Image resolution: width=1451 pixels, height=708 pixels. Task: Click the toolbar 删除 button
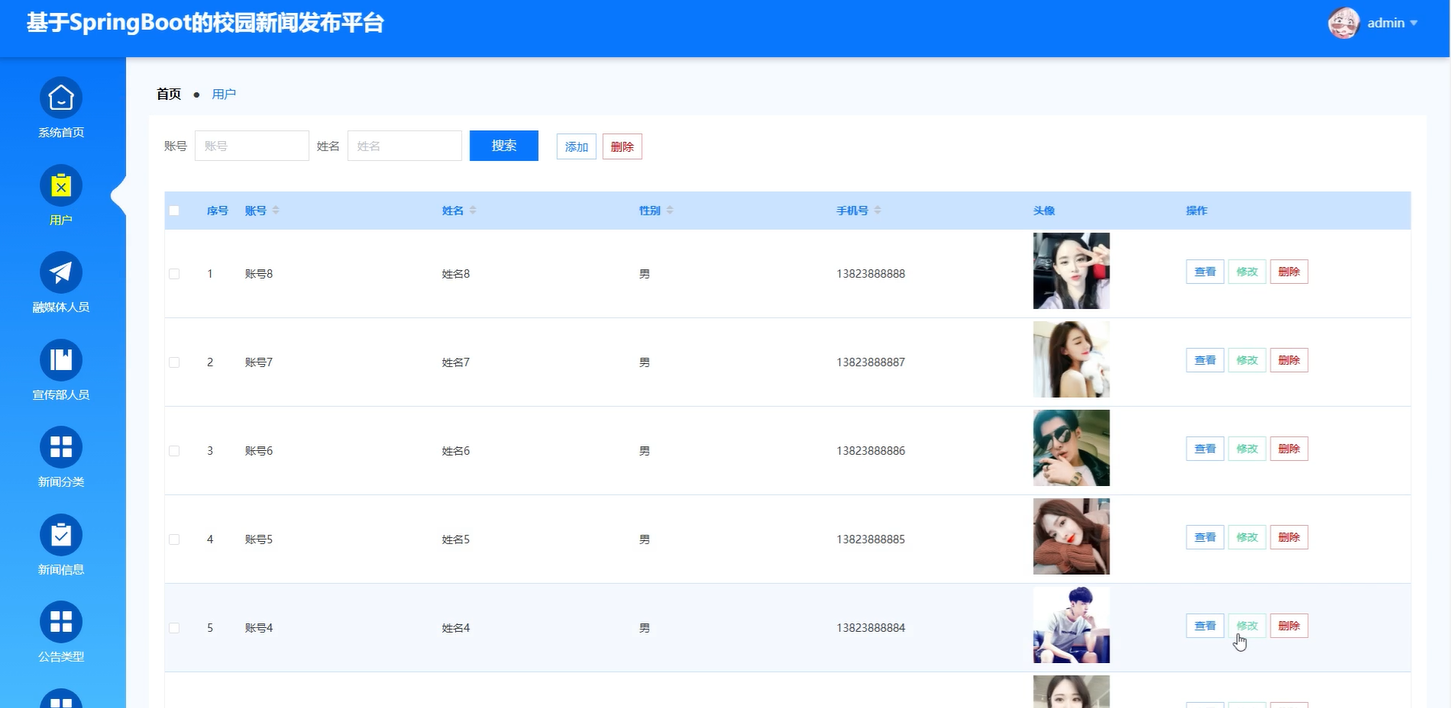pos(622,147)
